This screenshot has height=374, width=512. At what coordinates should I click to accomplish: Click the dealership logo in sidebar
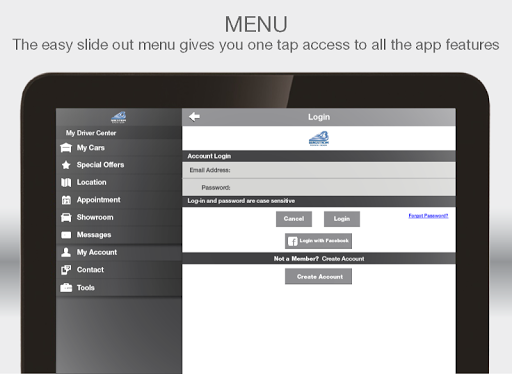(118, 117)
